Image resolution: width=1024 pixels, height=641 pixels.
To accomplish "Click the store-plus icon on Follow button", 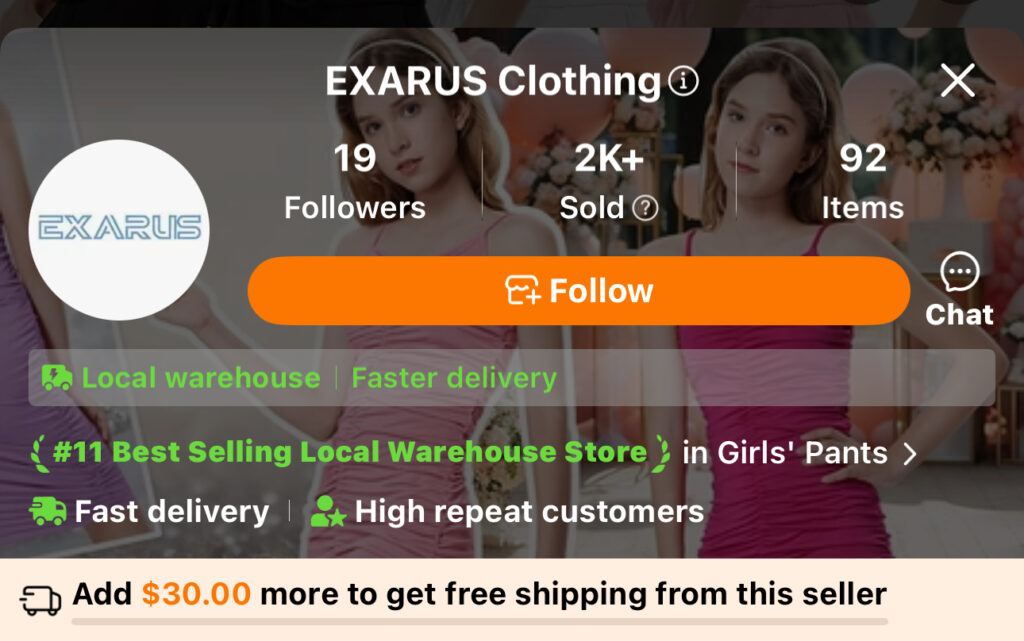I will [522, 290].
